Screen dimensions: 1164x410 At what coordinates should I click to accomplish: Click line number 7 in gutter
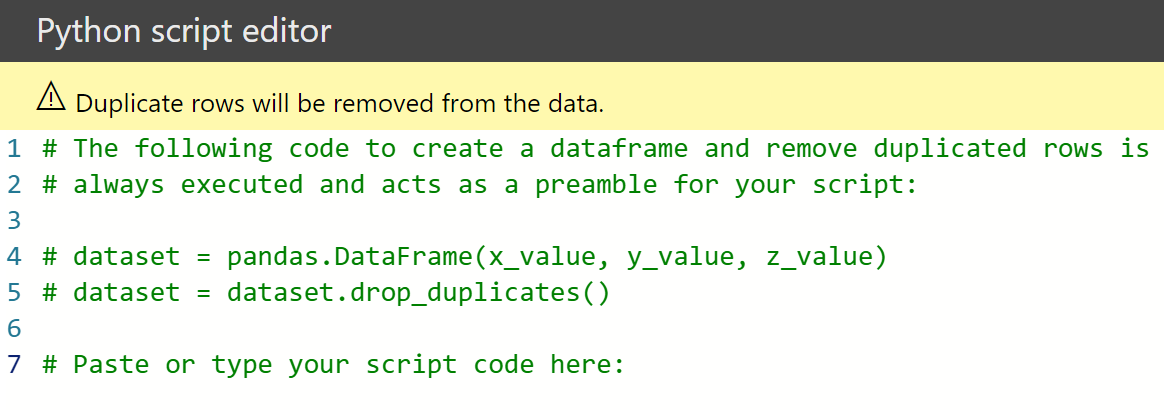pyautogui.click(x=13, y=364)
